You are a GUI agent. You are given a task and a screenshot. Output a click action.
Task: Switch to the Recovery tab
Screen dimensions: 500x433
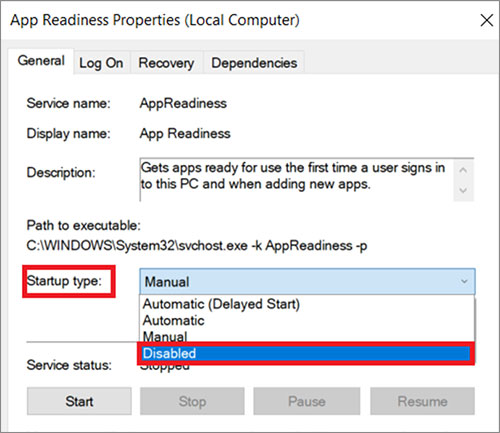[x=166, y=63]
